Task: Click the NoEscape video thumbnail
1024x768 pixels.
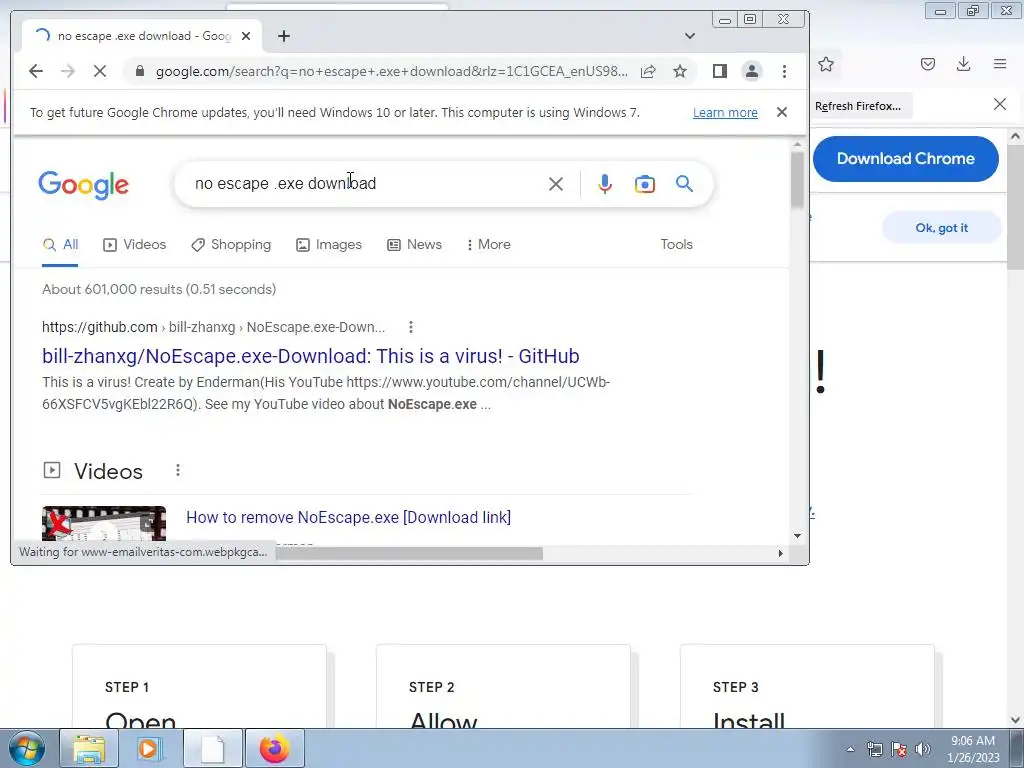Action: click(104, 524)
